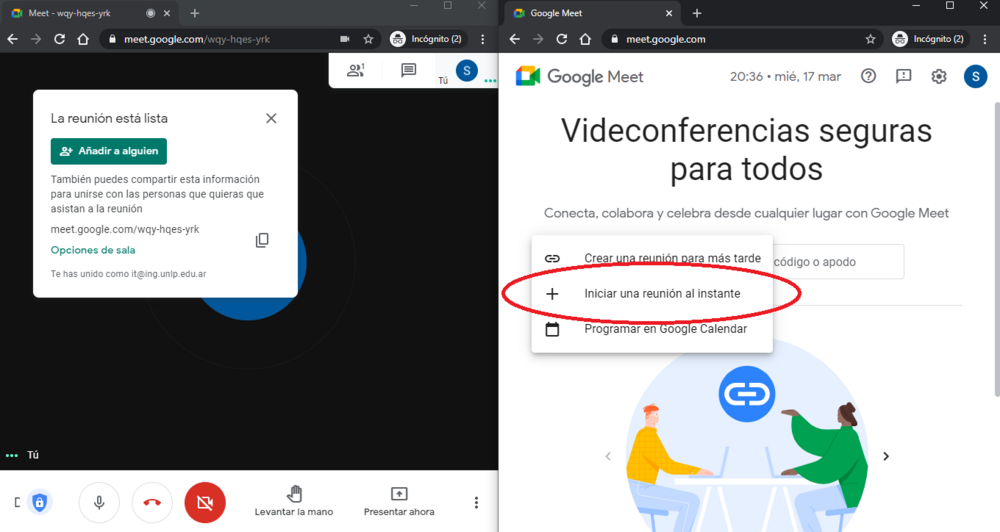Mute the microphone
Image resolution: width=1000 pixels, height=532 pixels.
pyautogui.click(x=99, y=502)
